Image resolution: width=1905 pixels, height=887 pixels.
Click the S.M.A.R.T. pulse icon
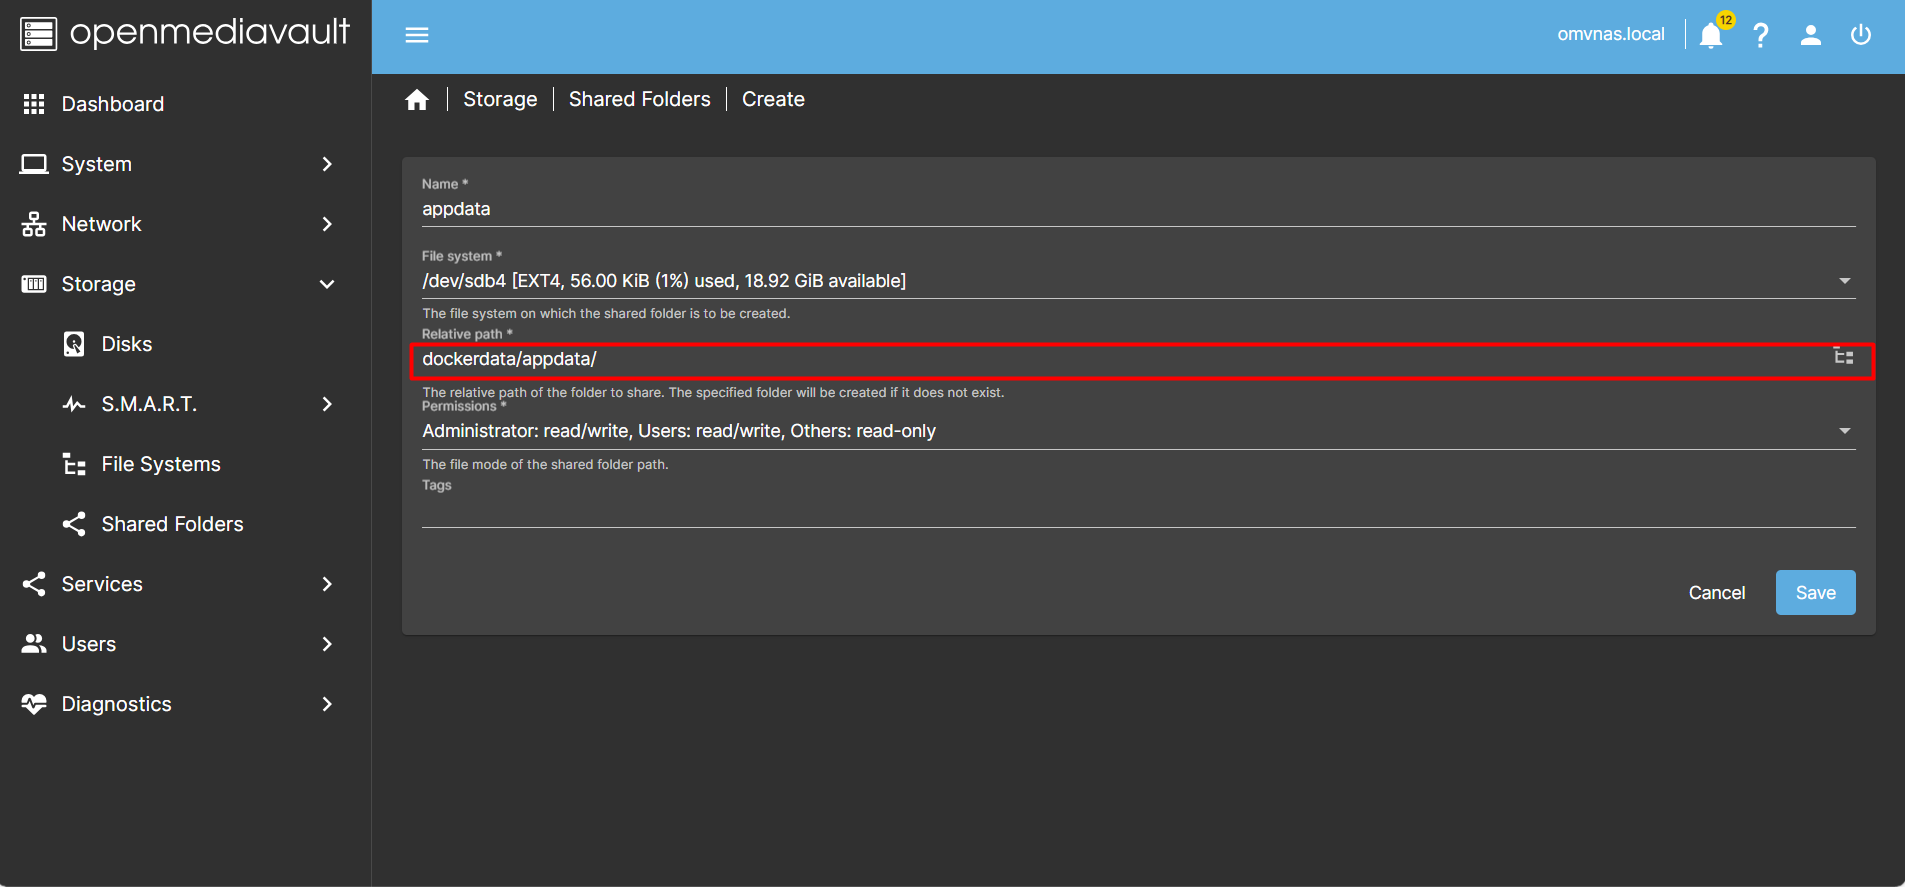[74, 404]
